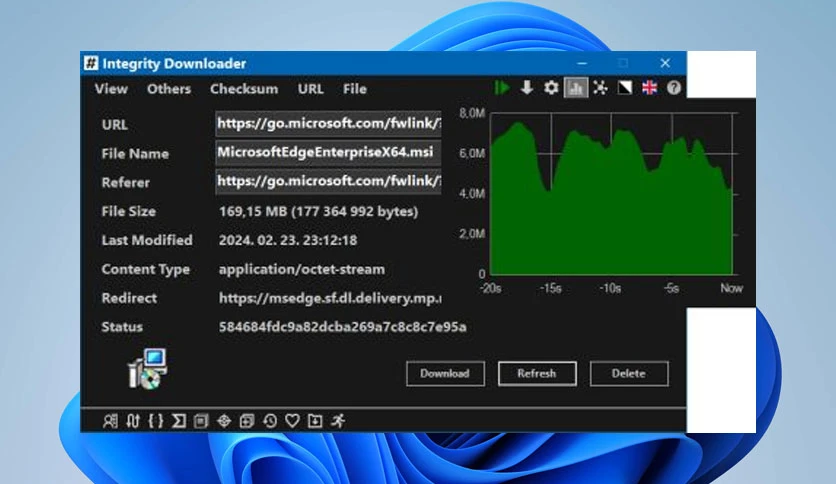Click the curly braces icon
This screenshot has height=484, width=836.
point(156,421)
